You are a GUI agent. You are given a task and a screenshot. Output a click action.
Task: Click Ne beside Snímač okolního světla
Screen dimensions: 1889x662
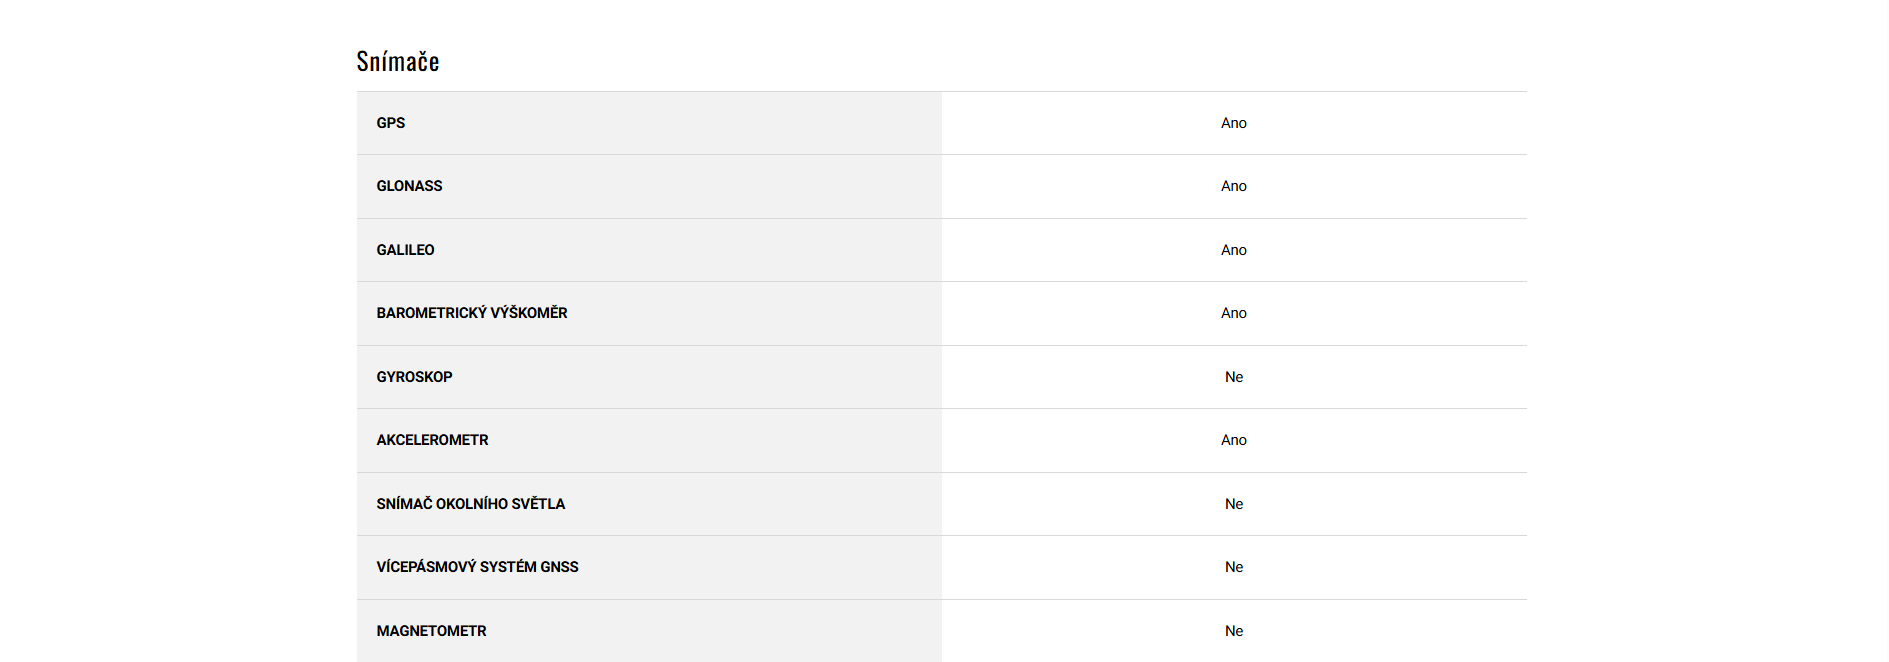click(1234, 504)
